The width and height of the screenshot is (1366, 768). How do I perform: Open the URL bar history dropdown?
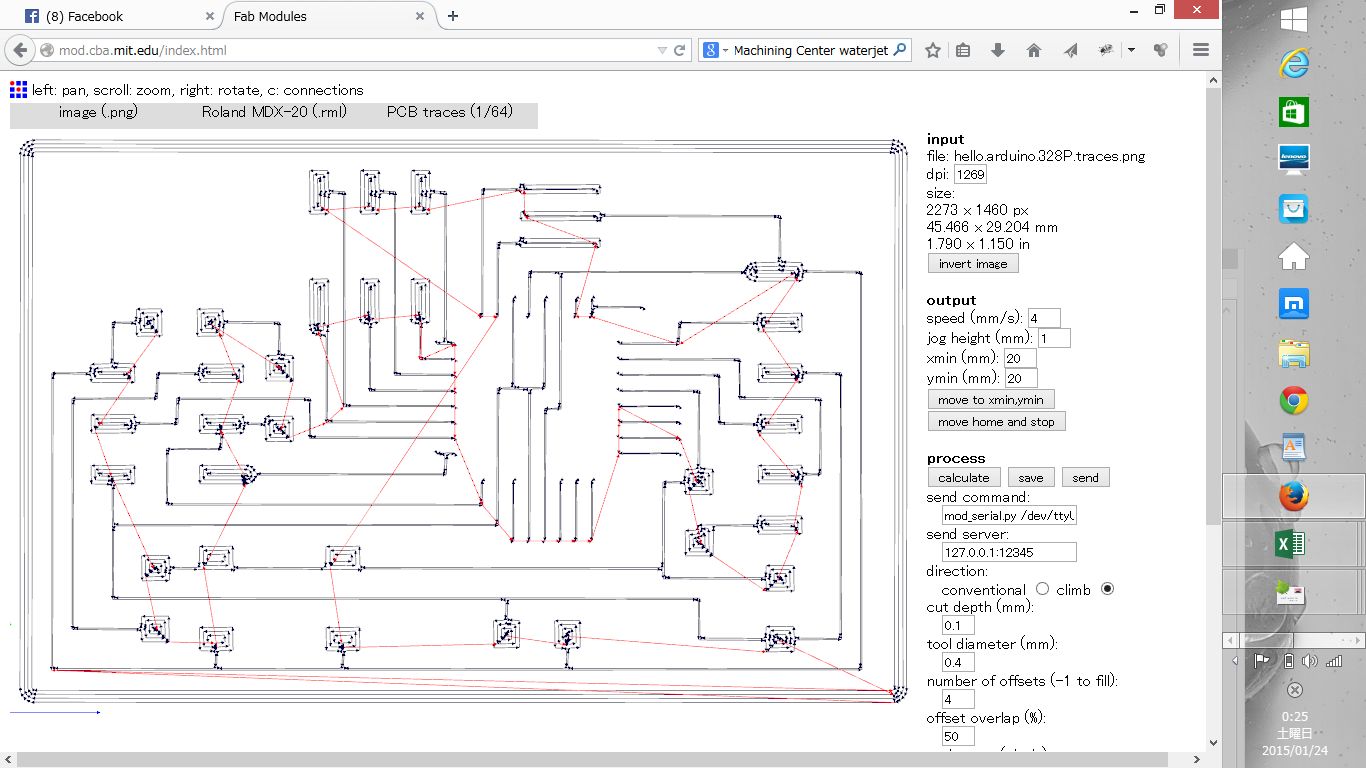[x=662, y=50]
